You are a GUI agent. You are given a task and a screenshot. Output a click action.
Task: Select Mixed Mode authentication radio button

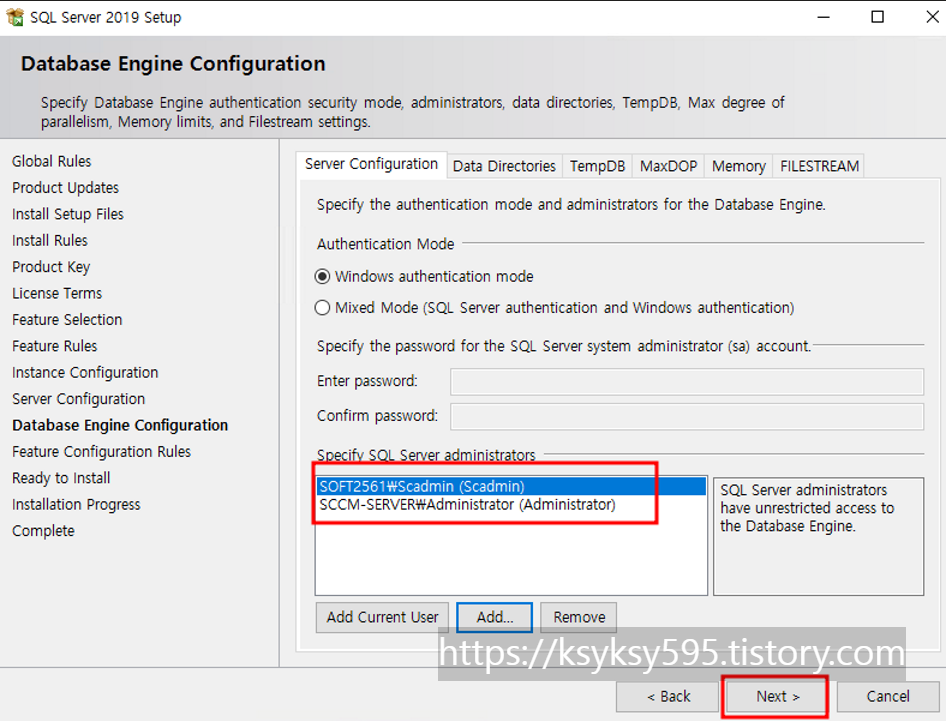coord(323,308)
